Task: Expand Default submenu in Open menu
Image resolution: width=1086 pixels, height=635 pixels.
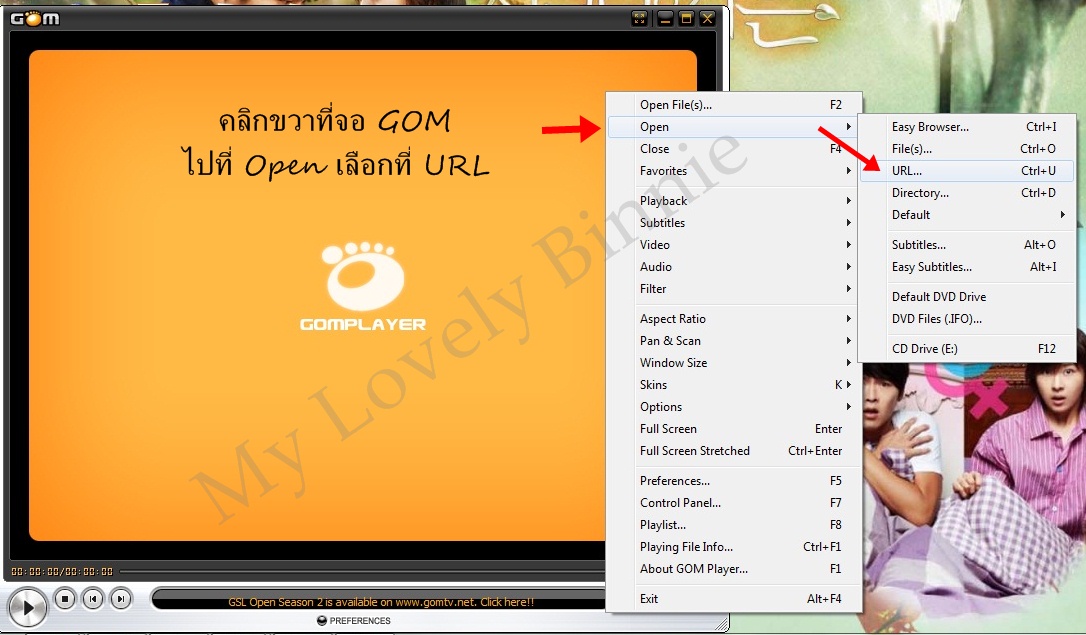Action: (967, 215)
